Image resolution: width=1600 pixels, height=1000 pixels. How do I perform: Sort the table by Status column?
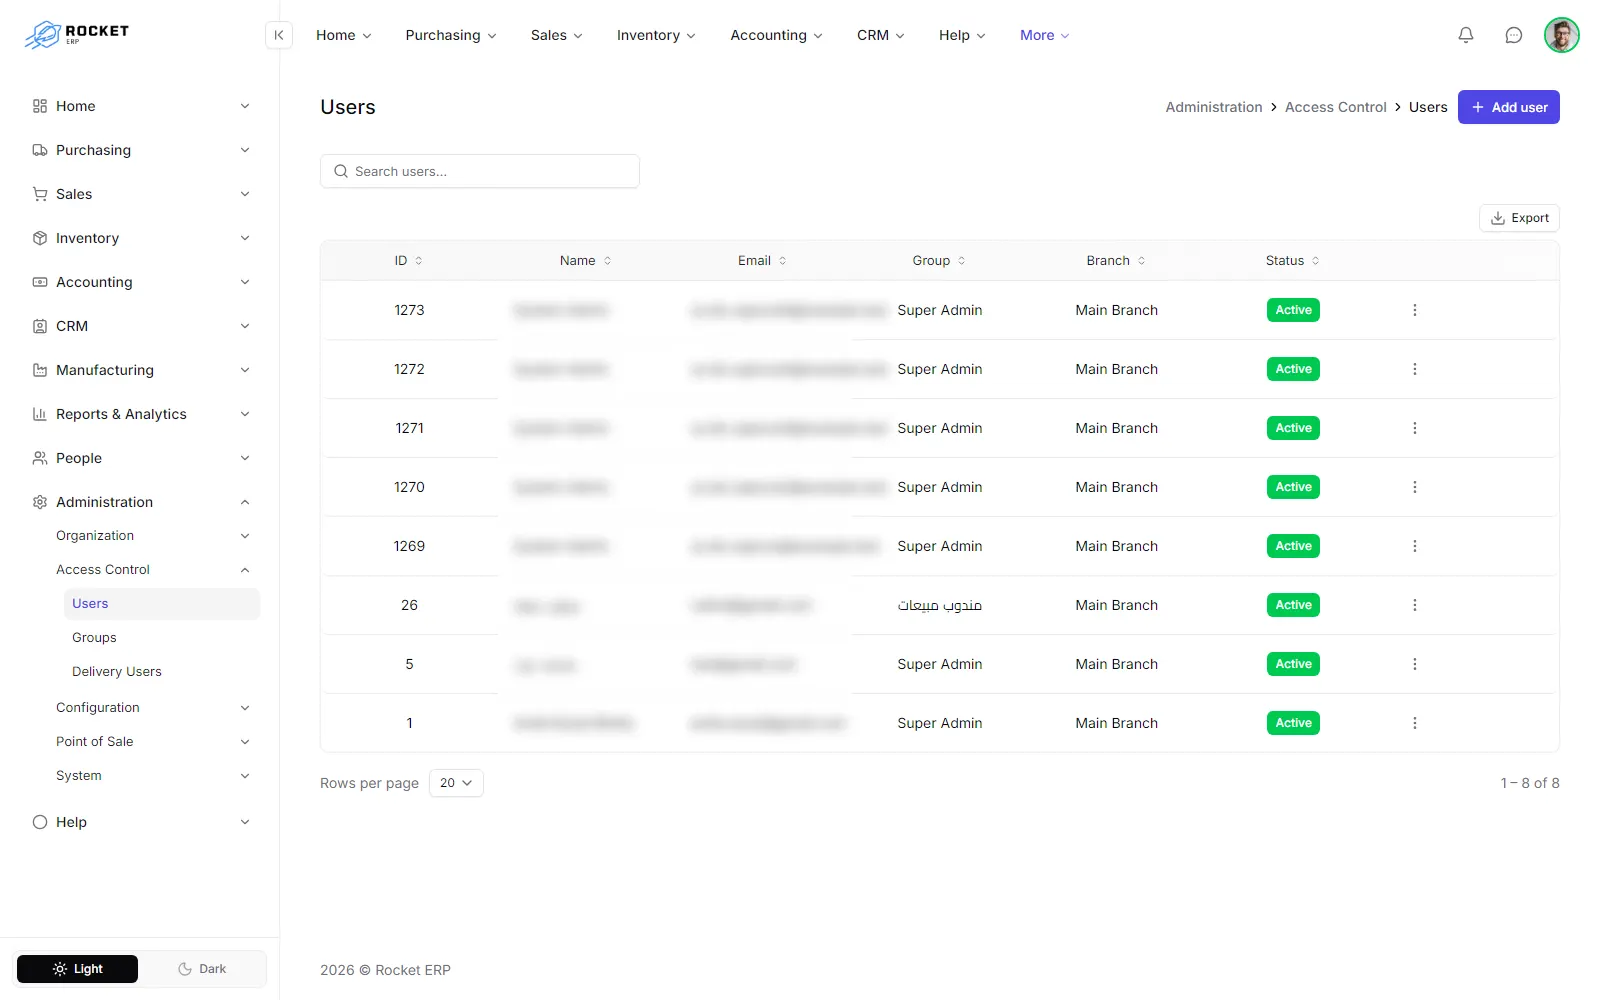point(1292,261)
